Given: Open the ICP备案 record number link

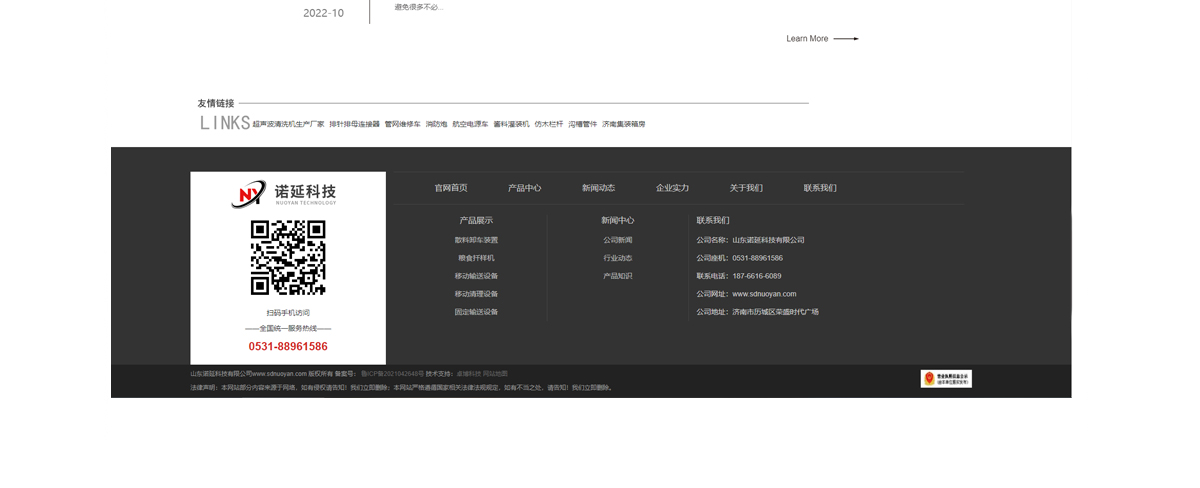Looking at the screenshot, I should tap(392, 374).
